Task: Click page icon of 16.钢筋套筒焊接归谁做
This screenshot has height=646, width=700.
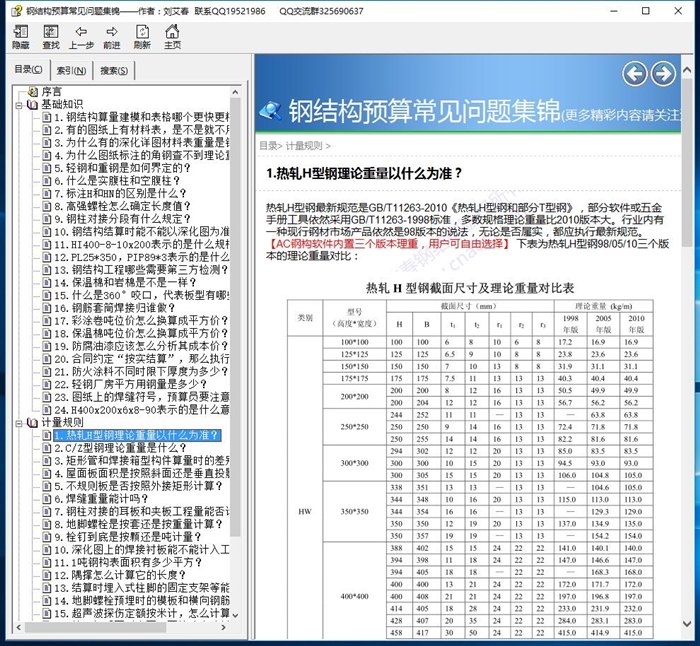Action: pyautogui.click(x=47, y=308)
